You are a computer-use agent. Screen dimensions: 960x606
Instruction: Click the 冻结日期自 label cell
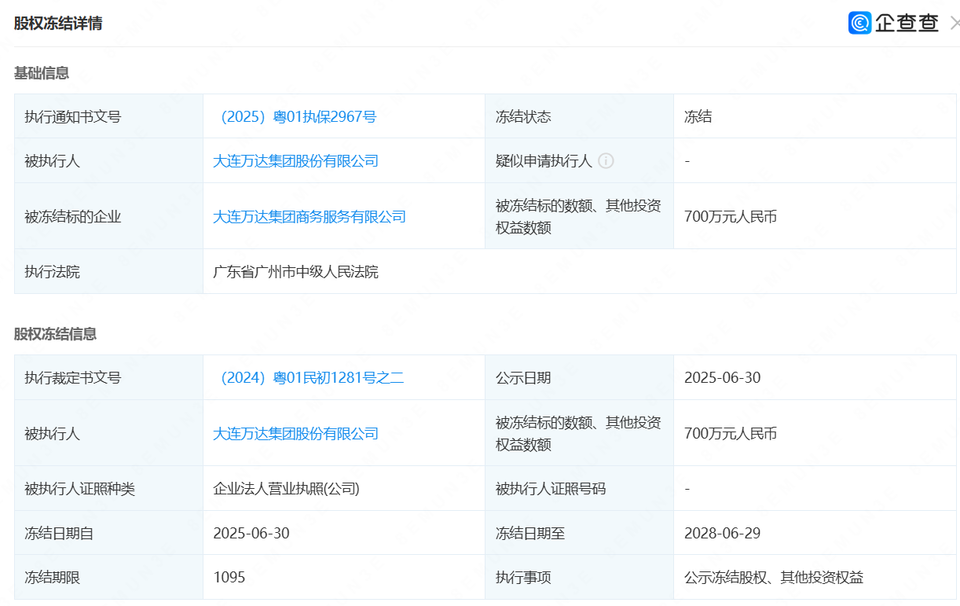click(109, 533)
